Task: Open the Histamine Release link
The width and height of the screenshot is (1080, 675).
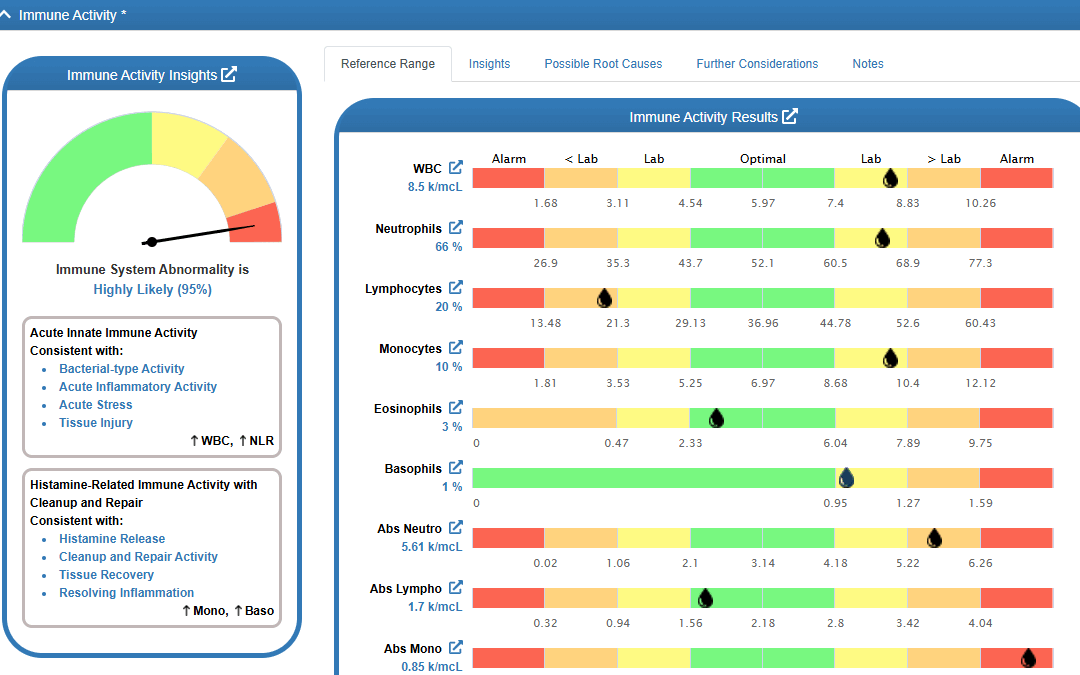Action: coord(112,539)
